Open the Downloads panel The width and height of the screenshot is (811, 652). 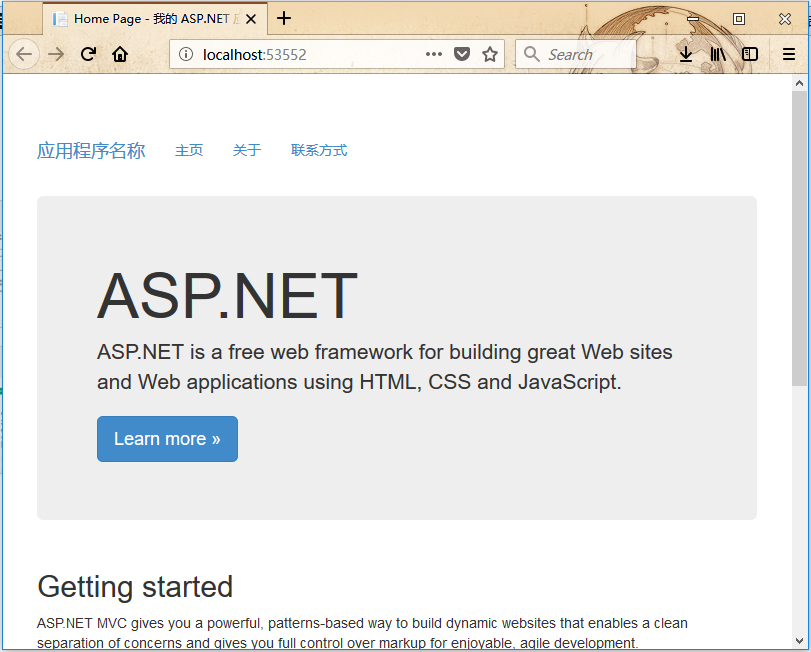point(686,54)
